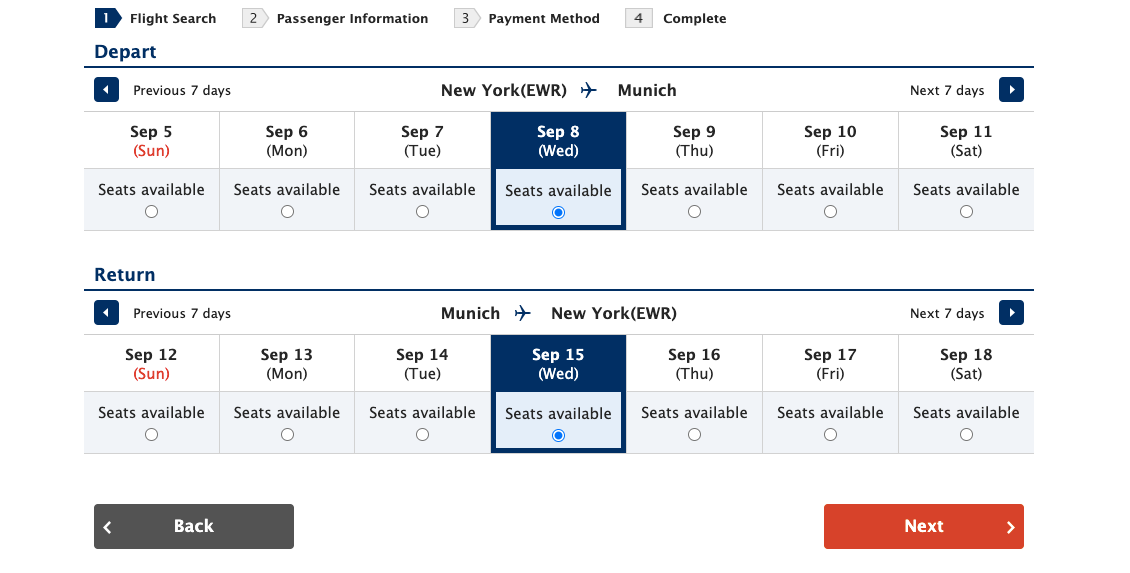
Task: Click the chevron on the Next button
Action: coord(1010,527)
